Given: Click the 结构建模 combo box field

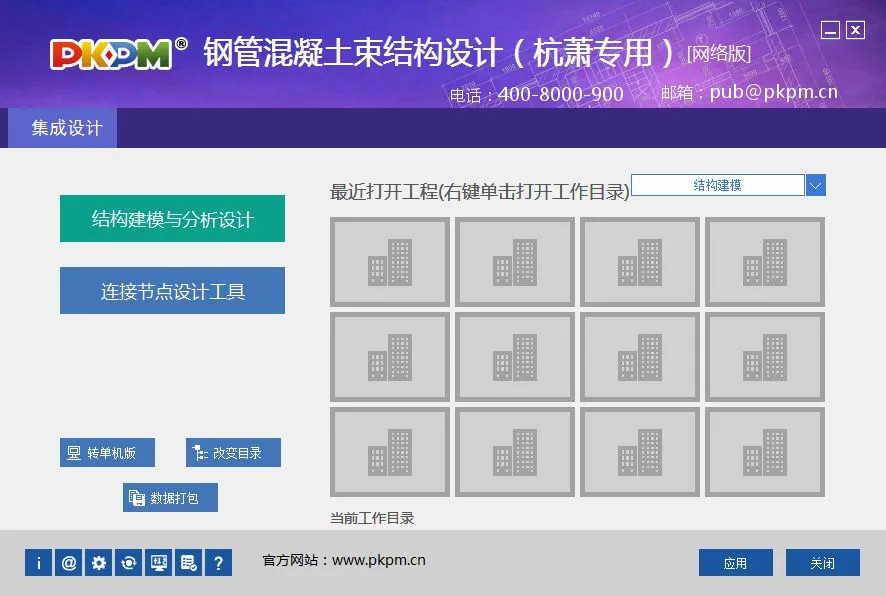Looking at the screenshot, I should [718, 185].
